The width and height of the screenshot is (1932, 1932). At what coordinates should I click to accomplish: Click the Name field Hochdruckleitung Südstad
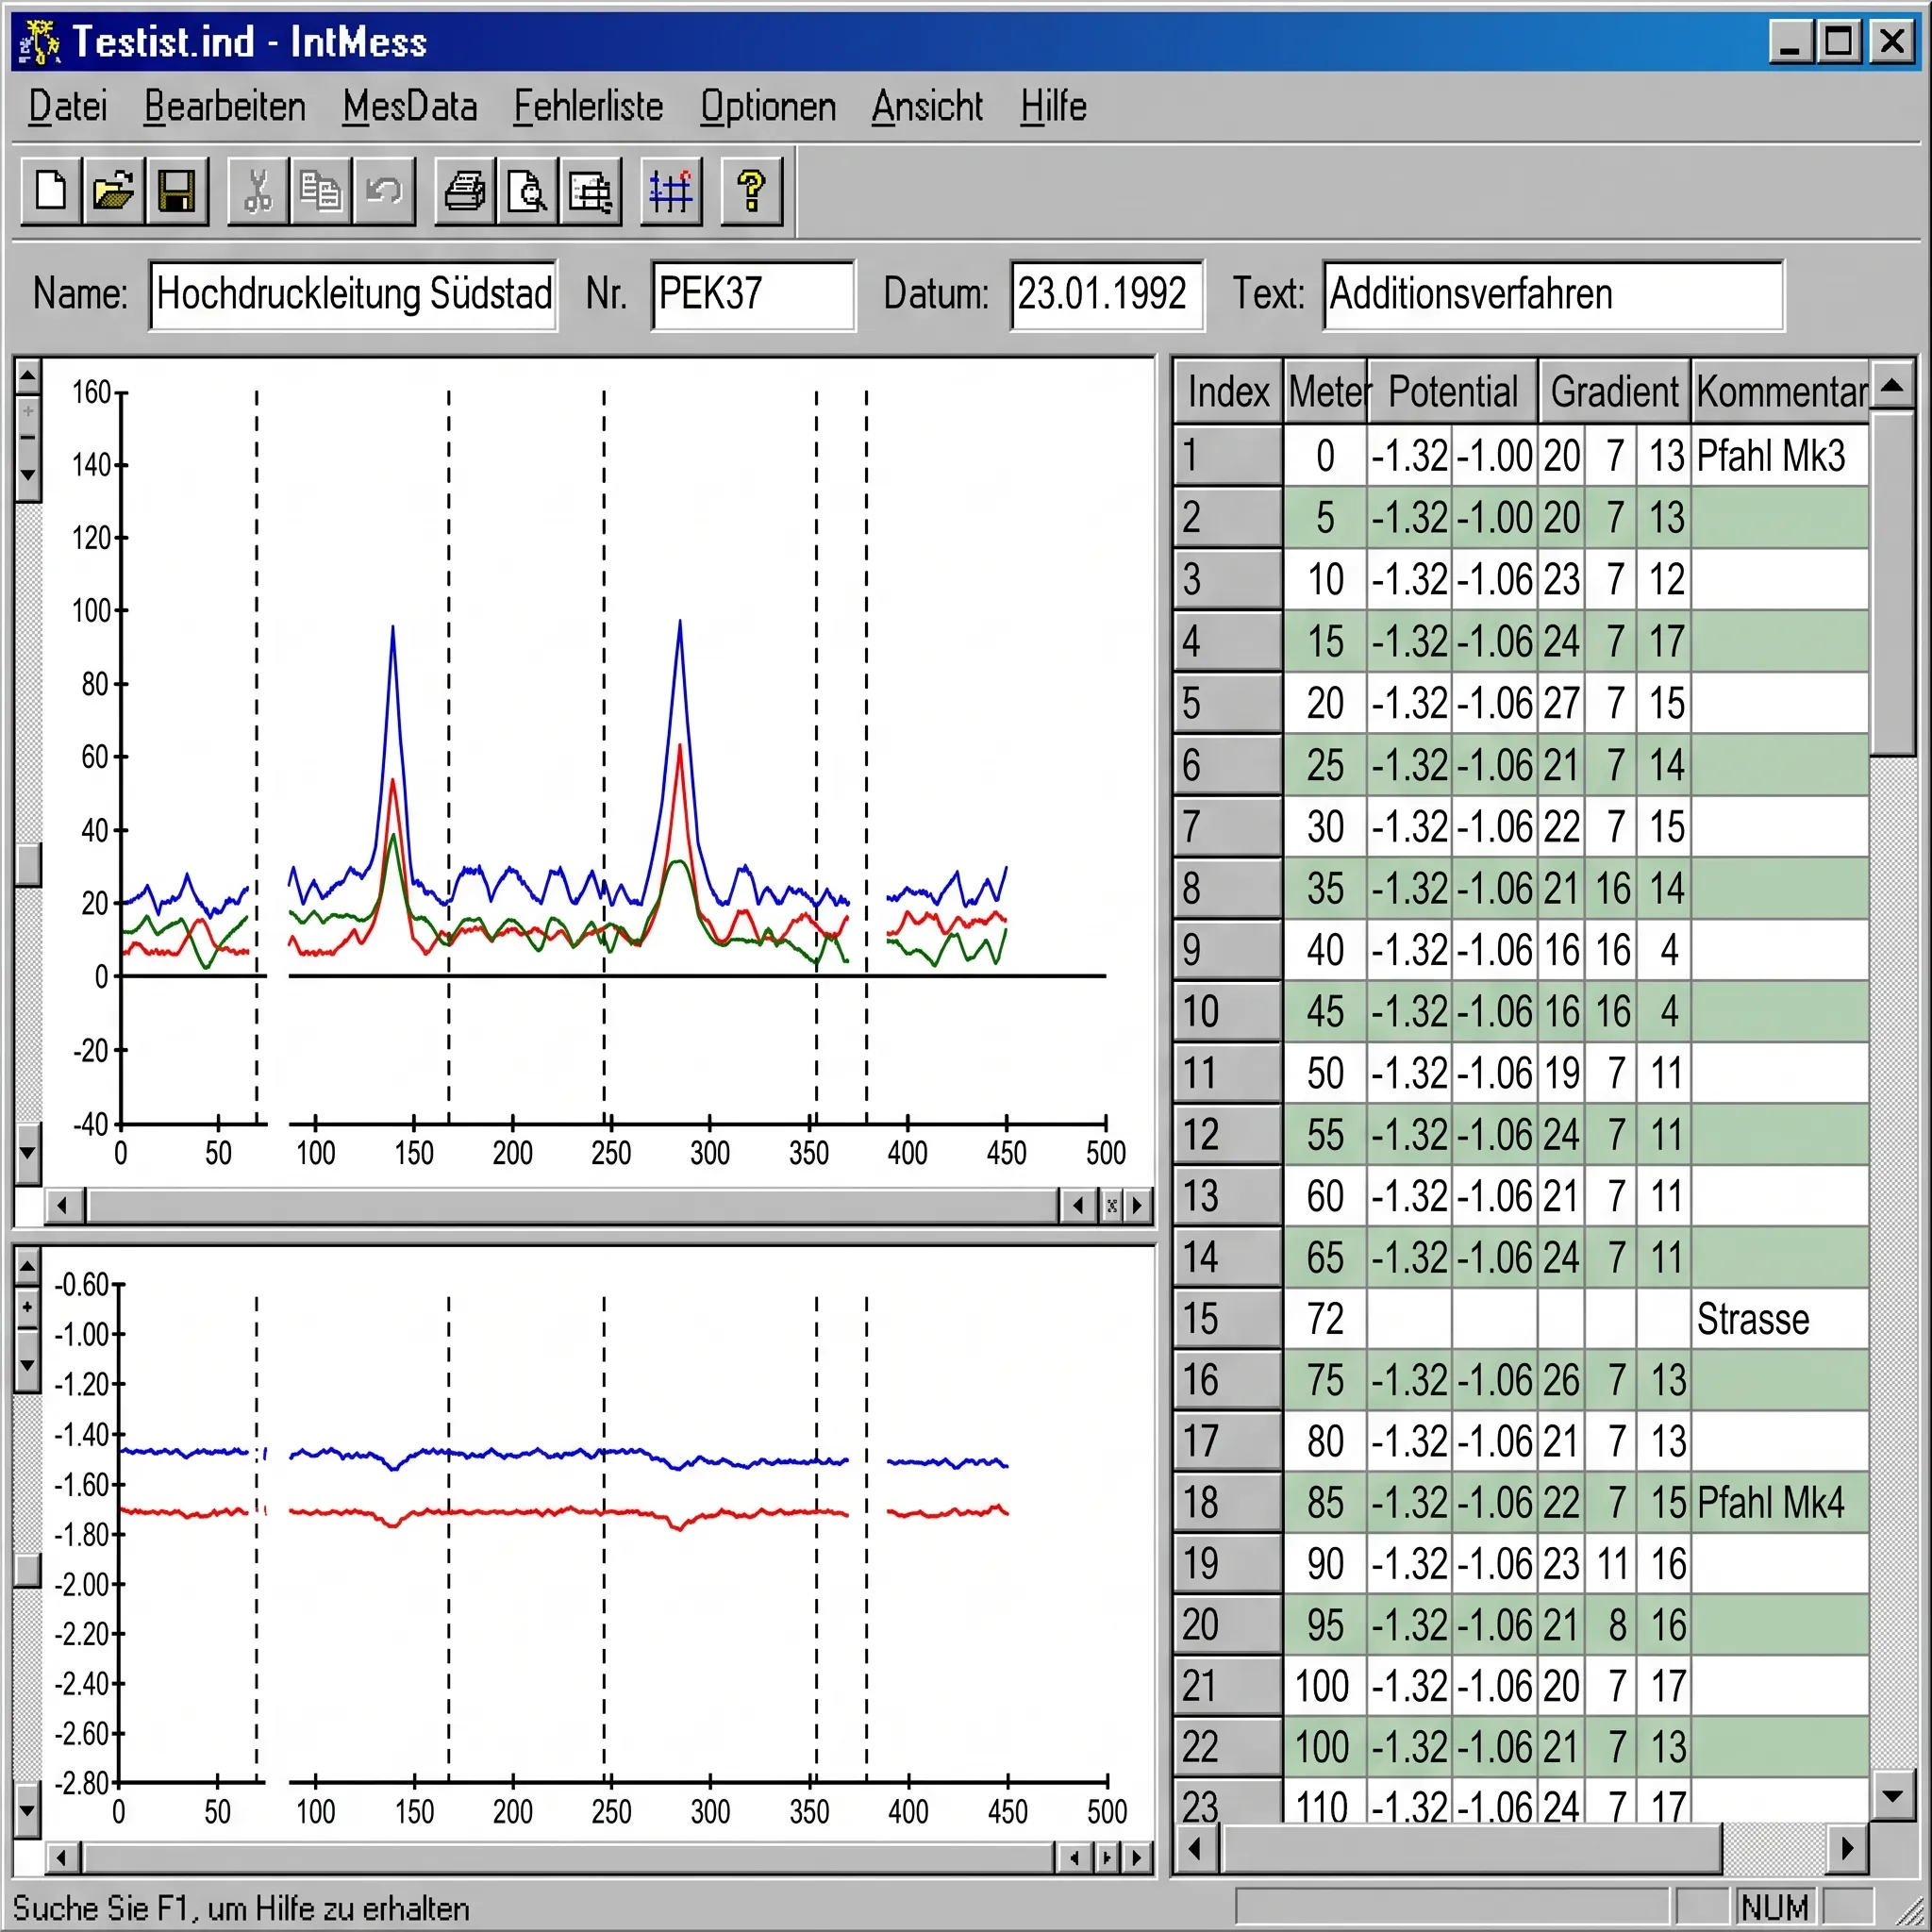coord(353,295)
